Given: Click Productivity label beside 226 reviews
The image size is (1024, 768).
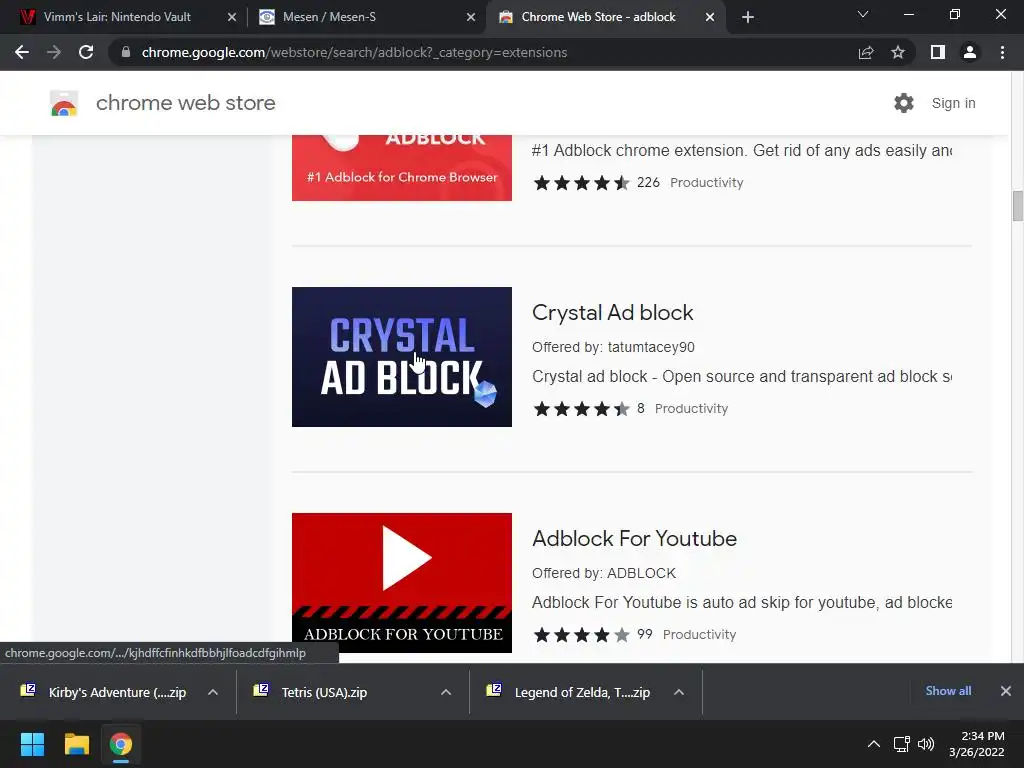Looking at the screenshot, I should [x=707, y=183].
